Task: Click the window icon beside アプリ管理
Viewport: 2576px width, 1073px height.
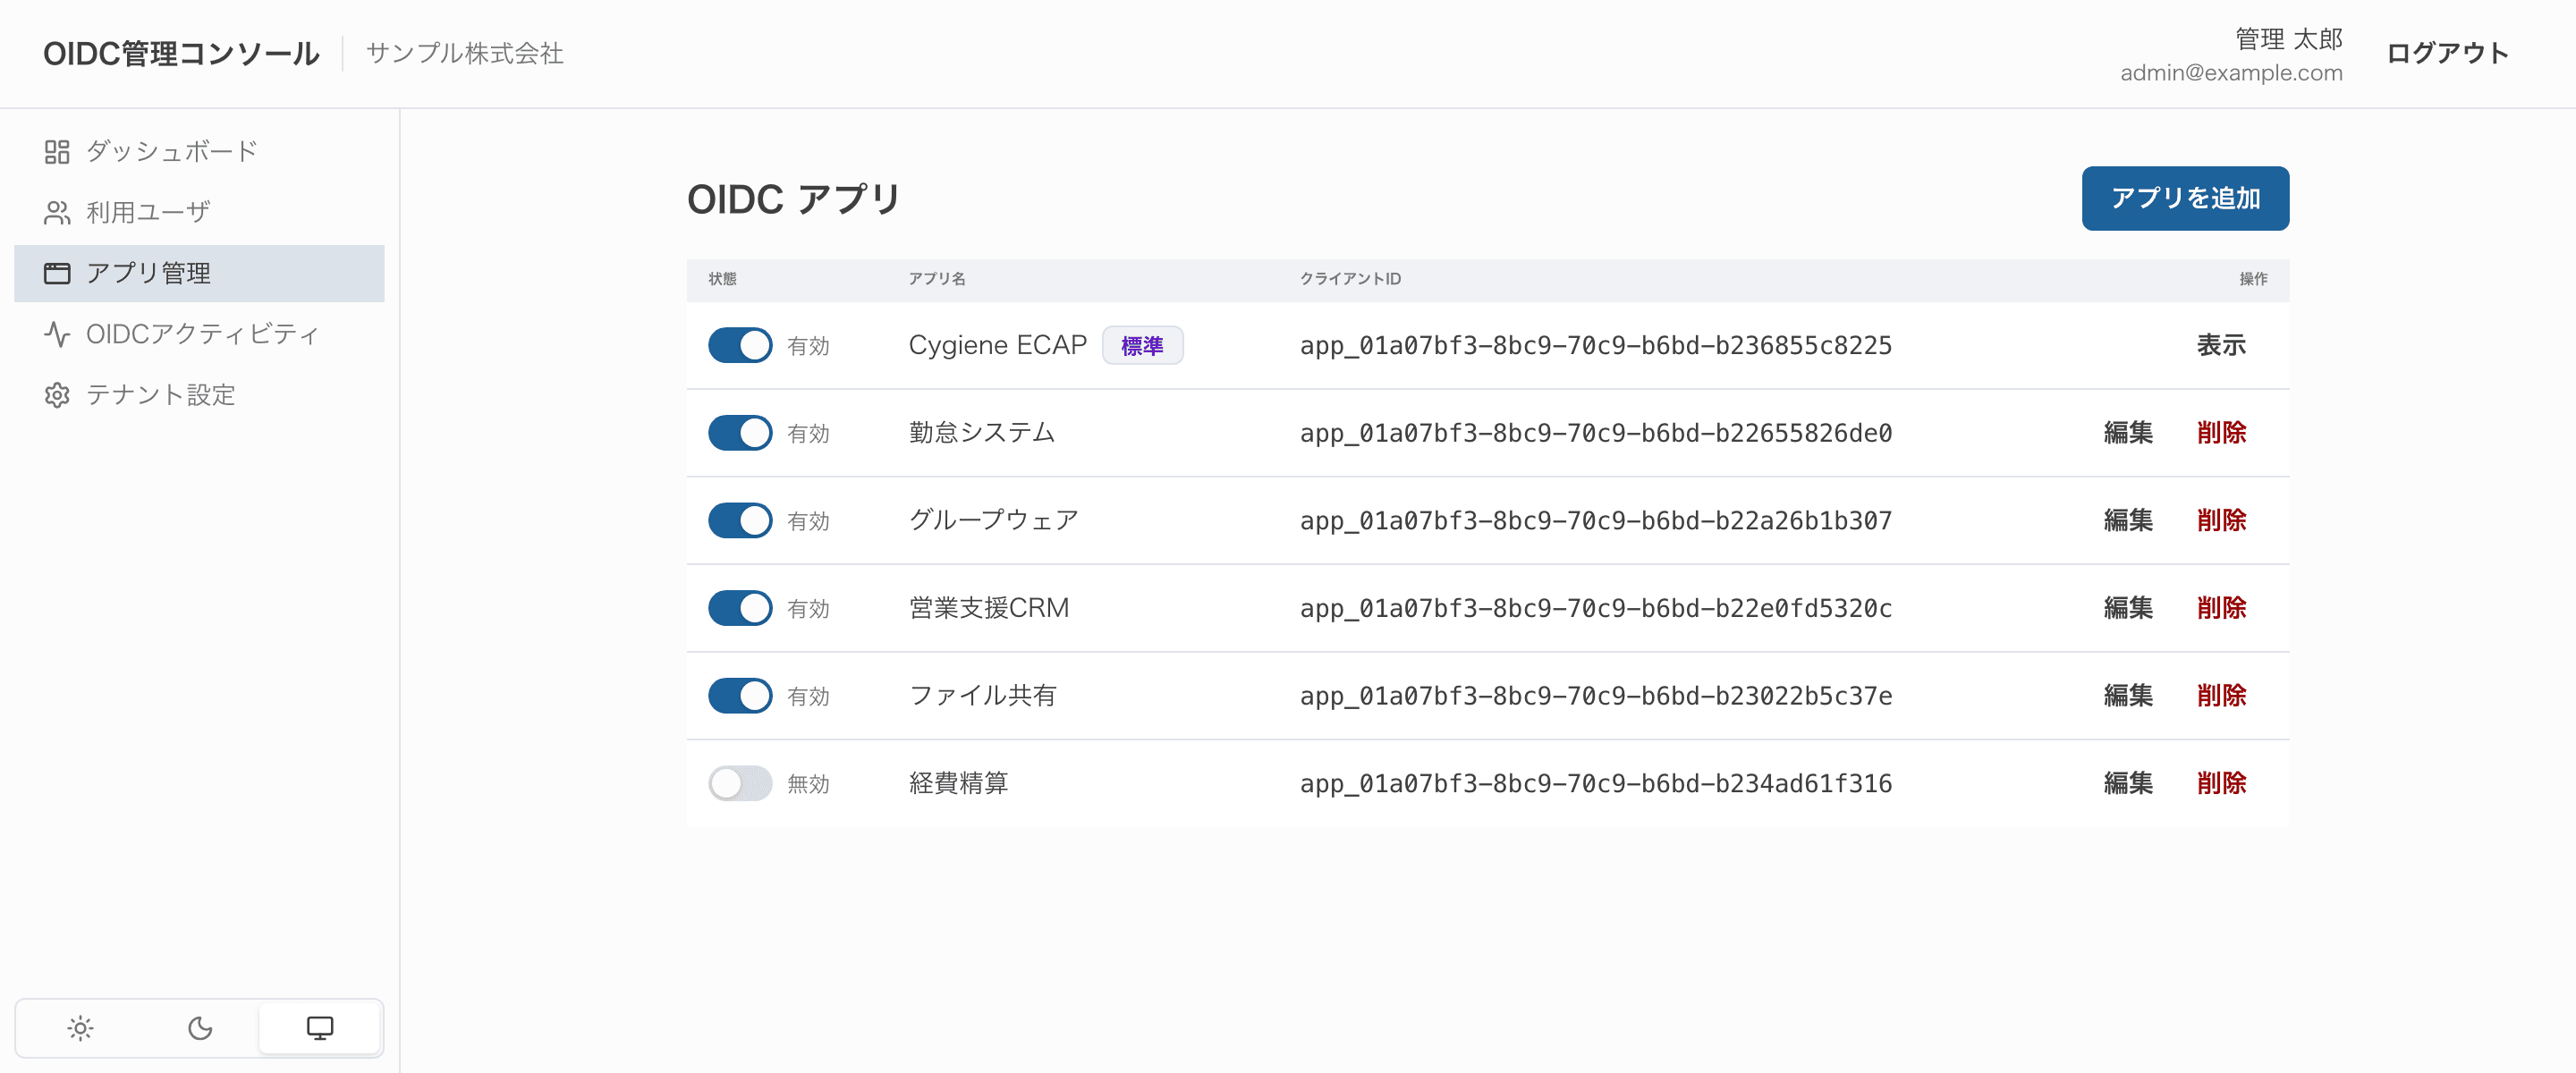Action: pyautogui.click(x=57, y=273)
